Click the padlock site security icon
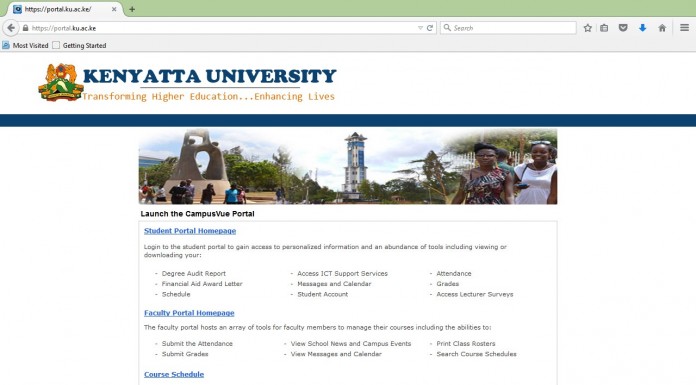Screen dimensions: 696x385 [25, 28]
